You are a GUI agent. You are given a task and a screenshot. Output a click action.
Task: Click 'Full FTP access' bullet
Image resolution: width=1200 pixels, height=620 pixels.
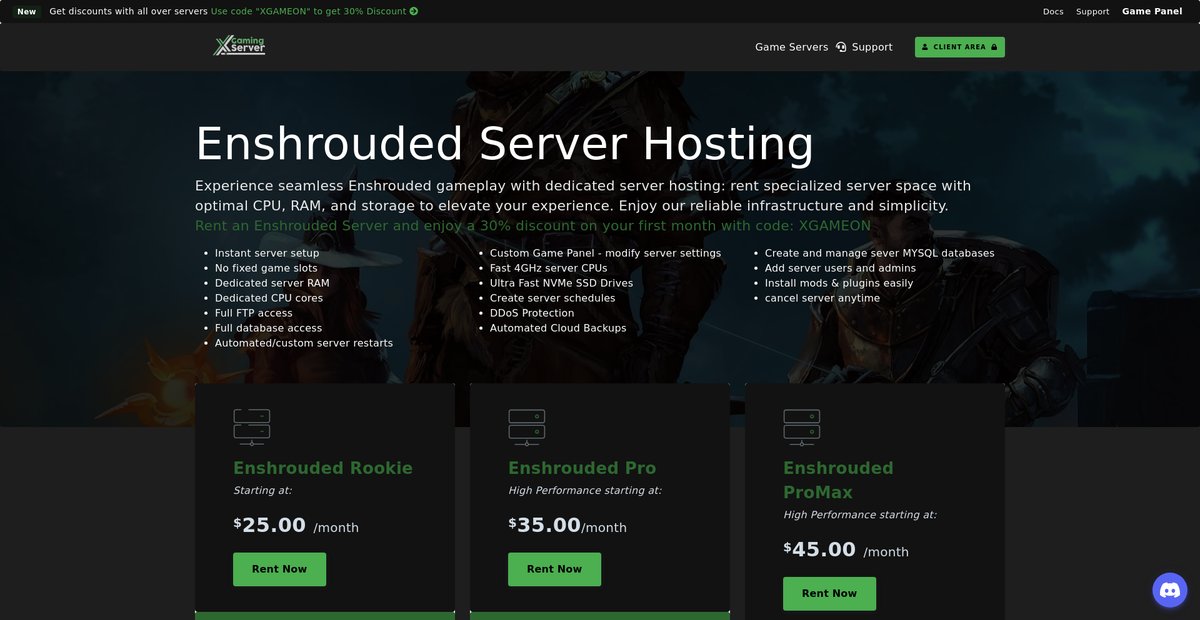coord(254,313)
